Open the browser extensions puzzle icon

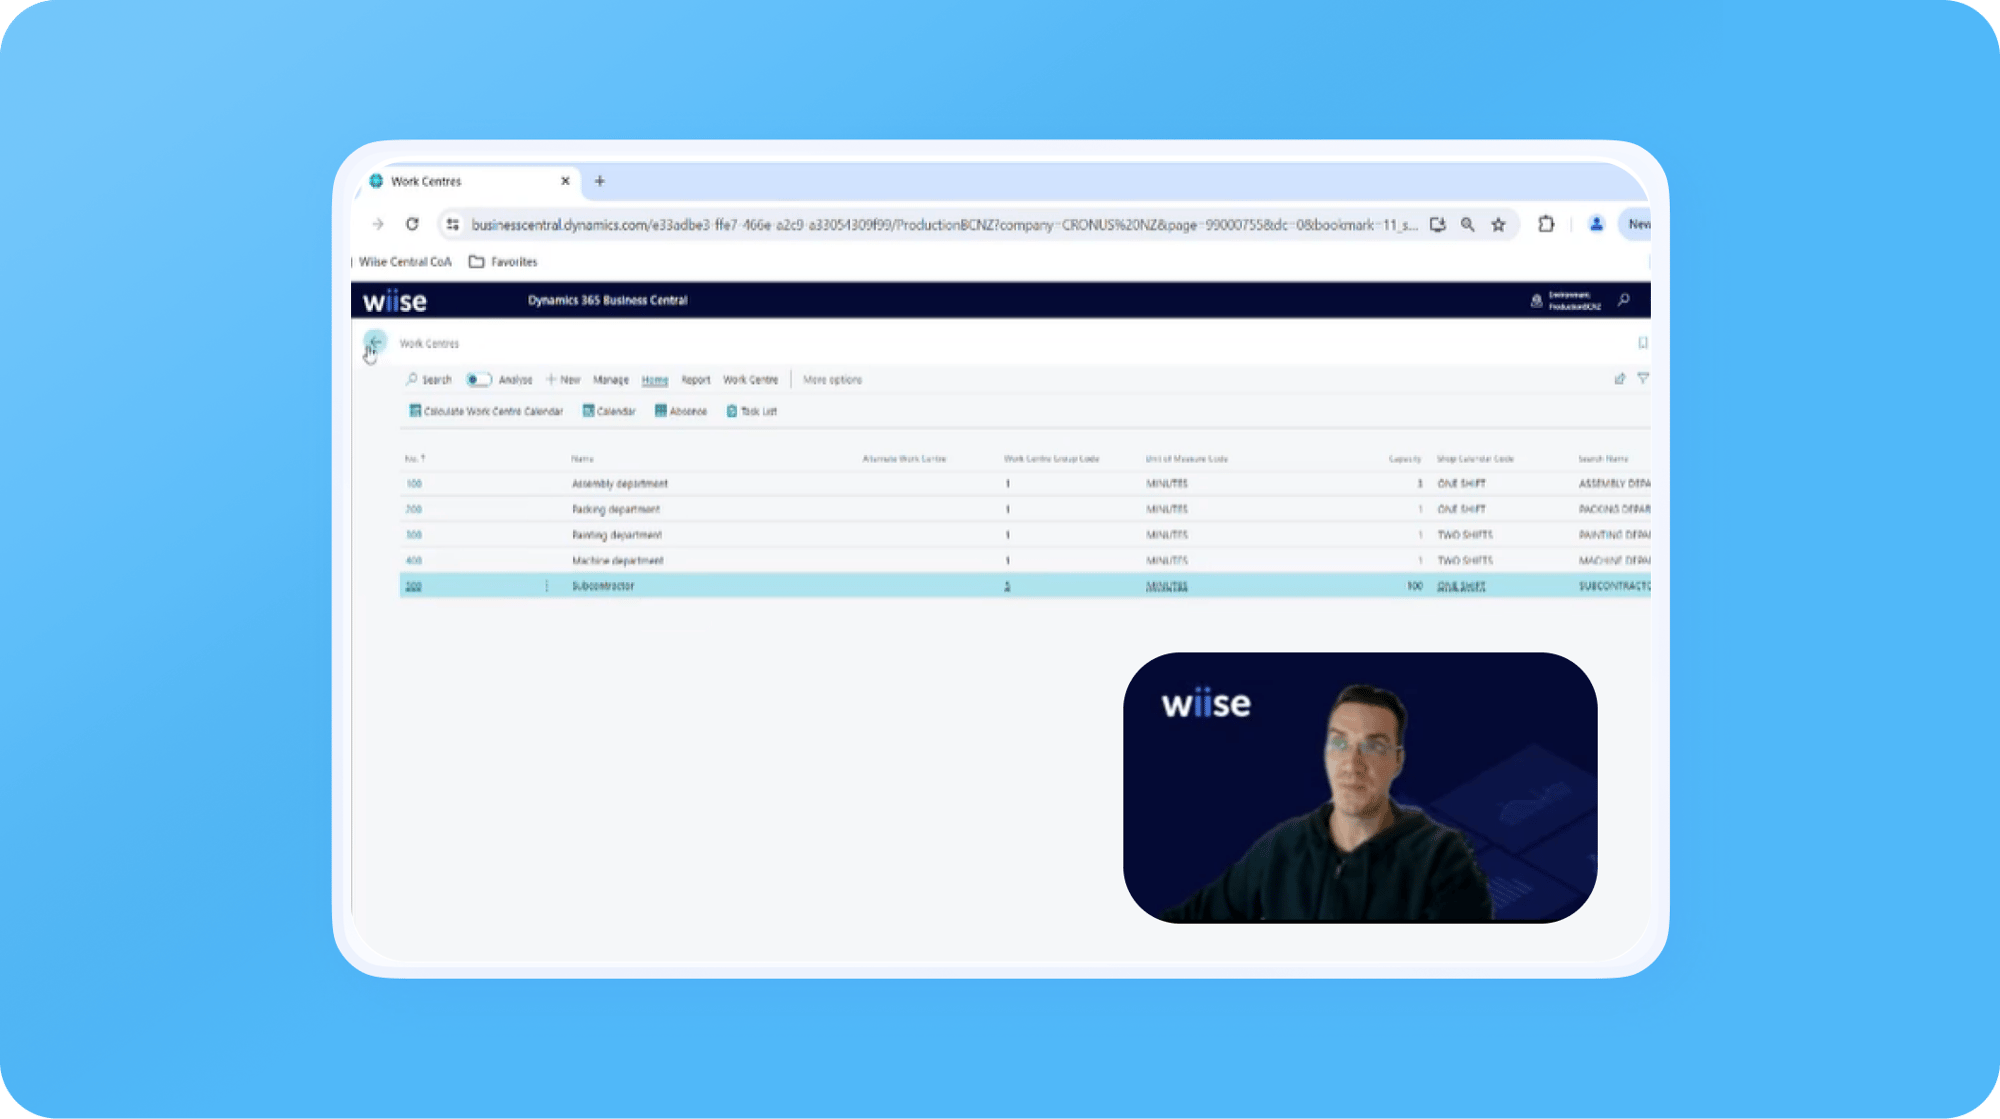click(1546, 224)
